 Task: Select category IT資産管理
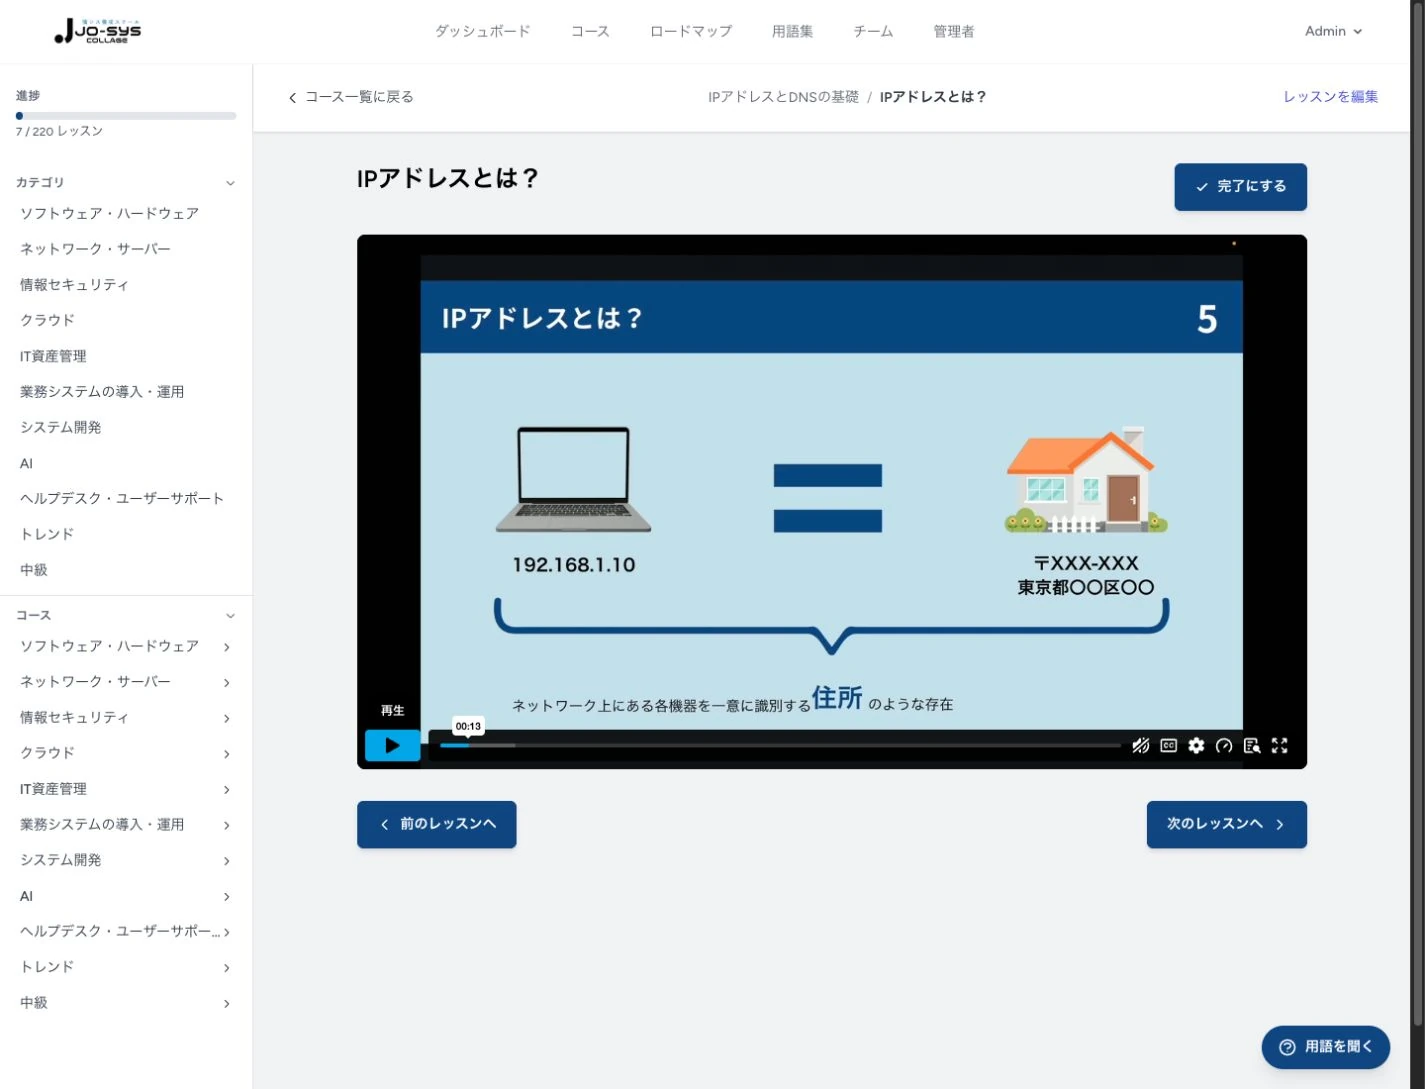point(53,356)
